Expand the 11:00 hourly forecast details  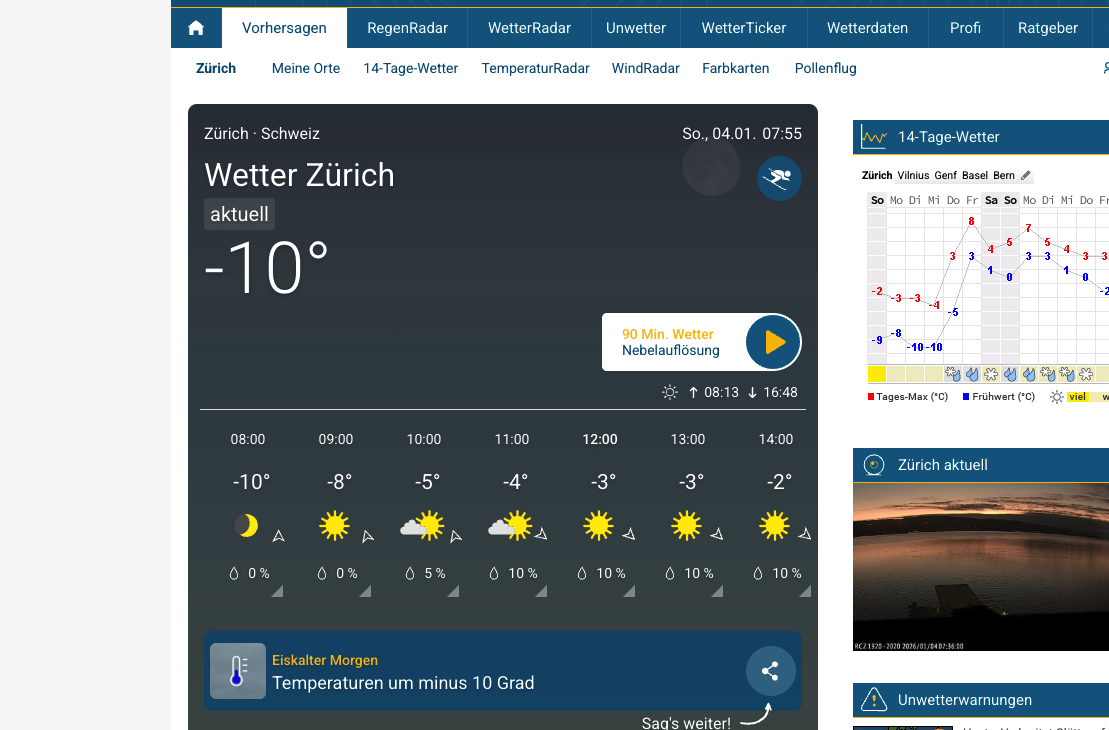pyautogui.click(x=540, y=592)
